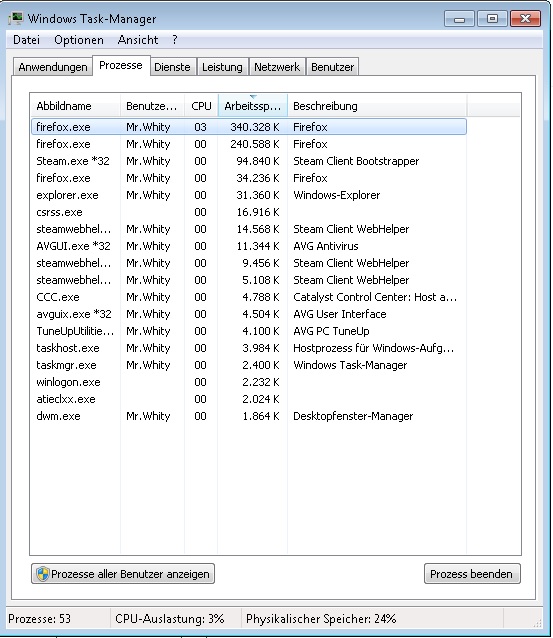
Task: Select the explorer.exe process row
Action: pyautogui.click(x=249, y=195)
